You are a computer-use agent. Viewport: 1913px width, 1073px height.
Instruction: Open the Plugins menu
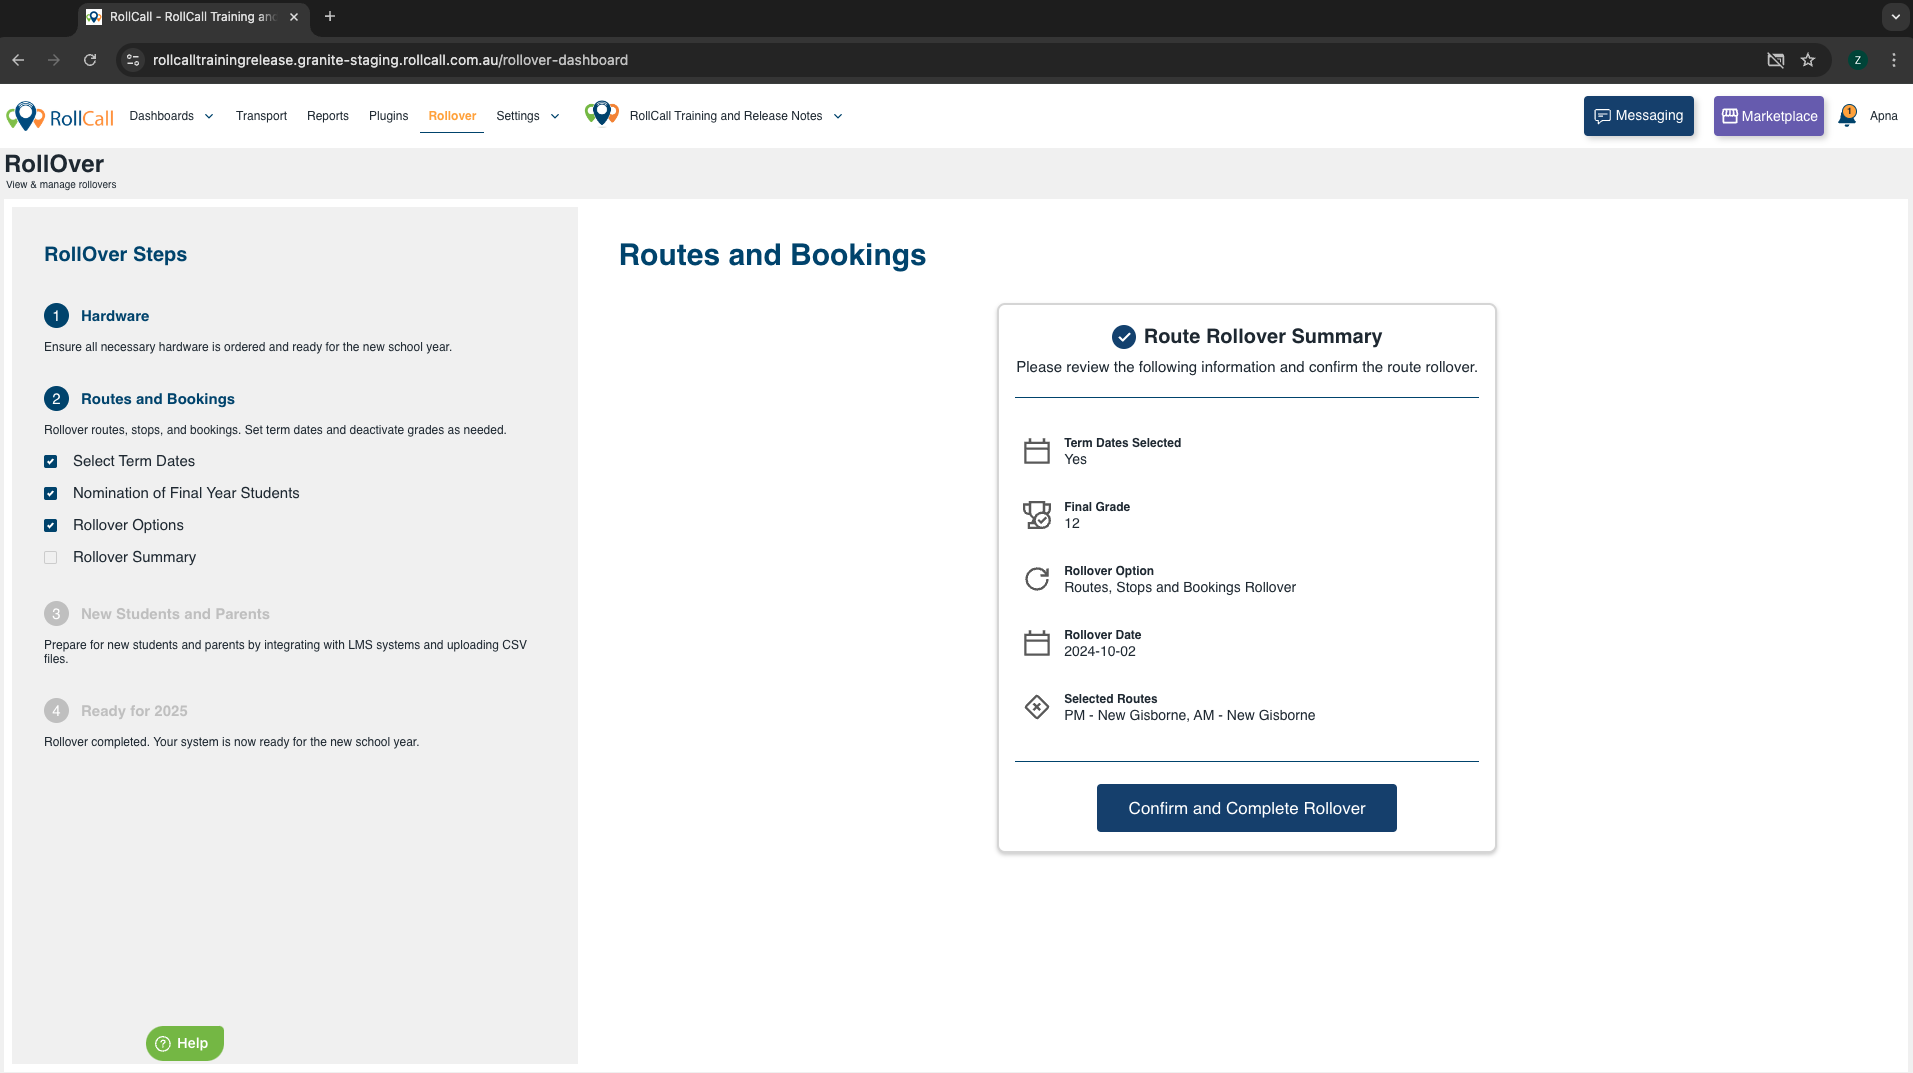tap(389, 116)
